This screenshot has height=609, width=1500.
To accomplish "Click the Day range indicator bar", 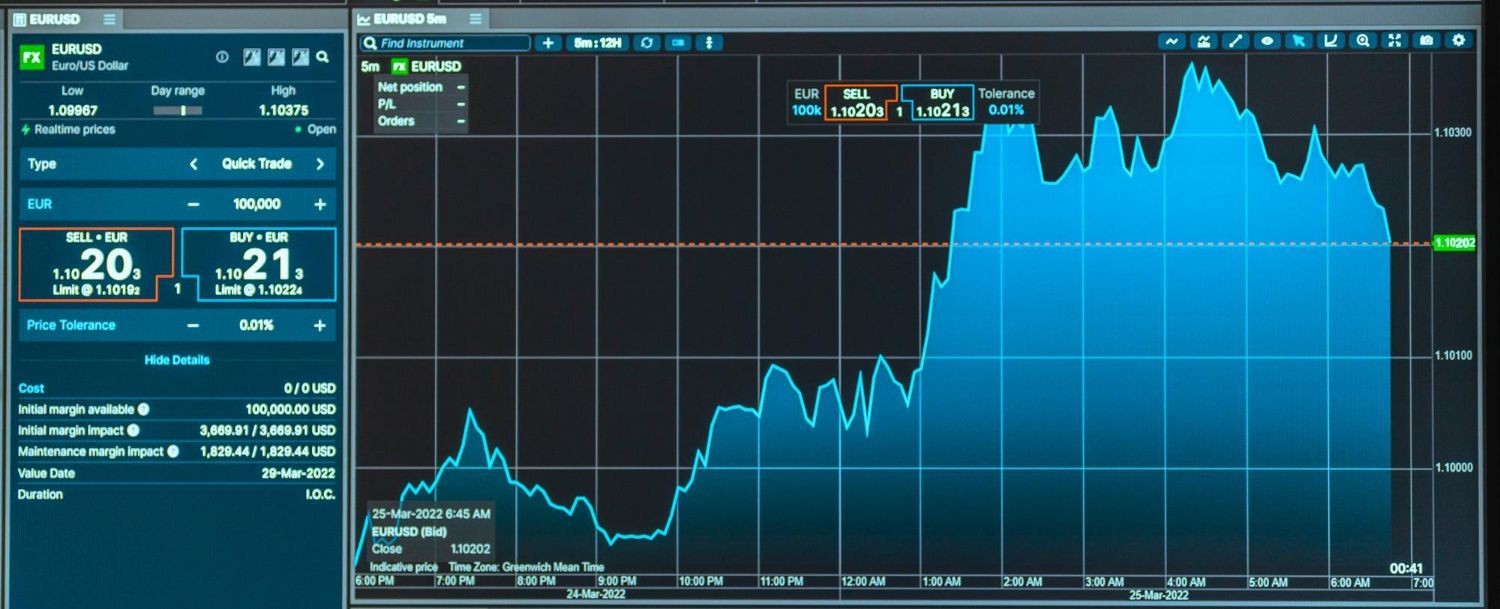I will pos(177,110).
